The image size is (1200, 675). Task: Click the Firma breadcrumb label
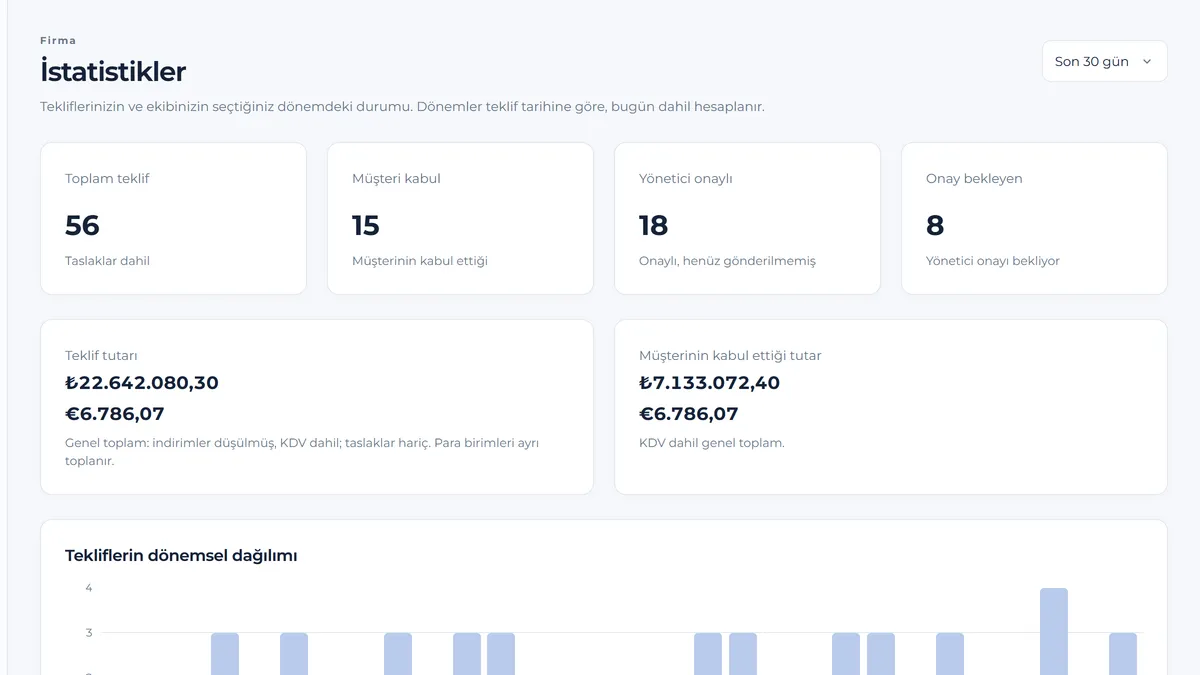[58, 41]
